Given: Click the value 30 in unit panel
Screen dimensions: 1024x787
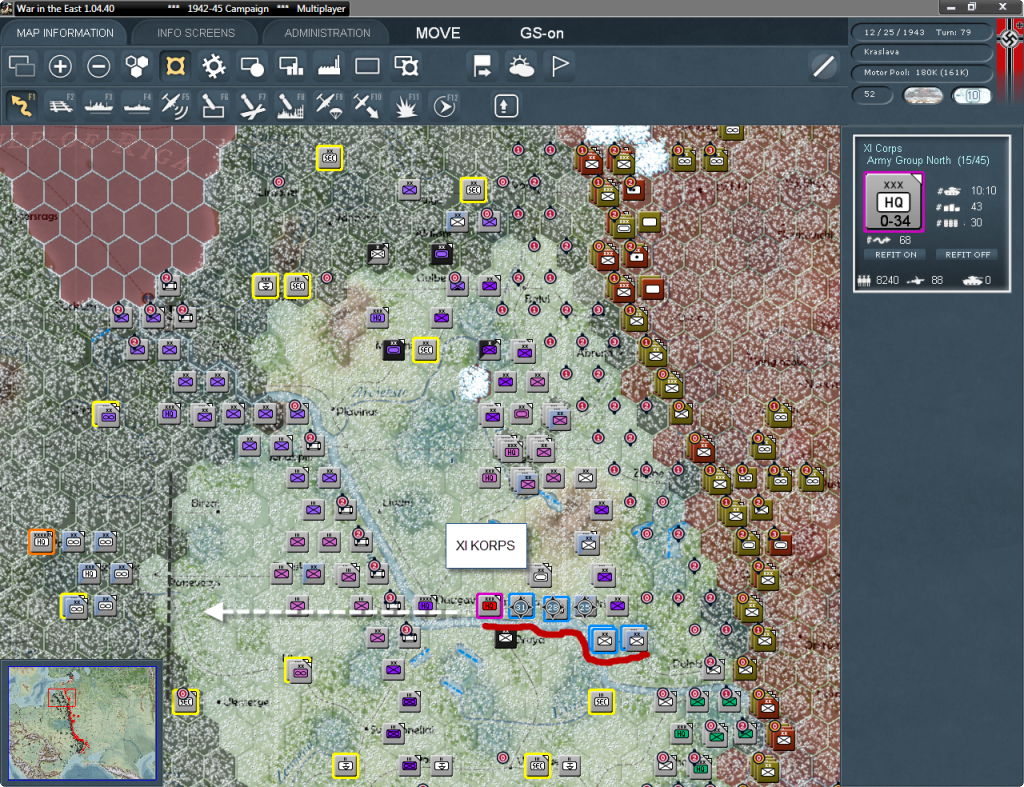Looking at the screenshot, I should pyautogui.click(x=976, y=223).
